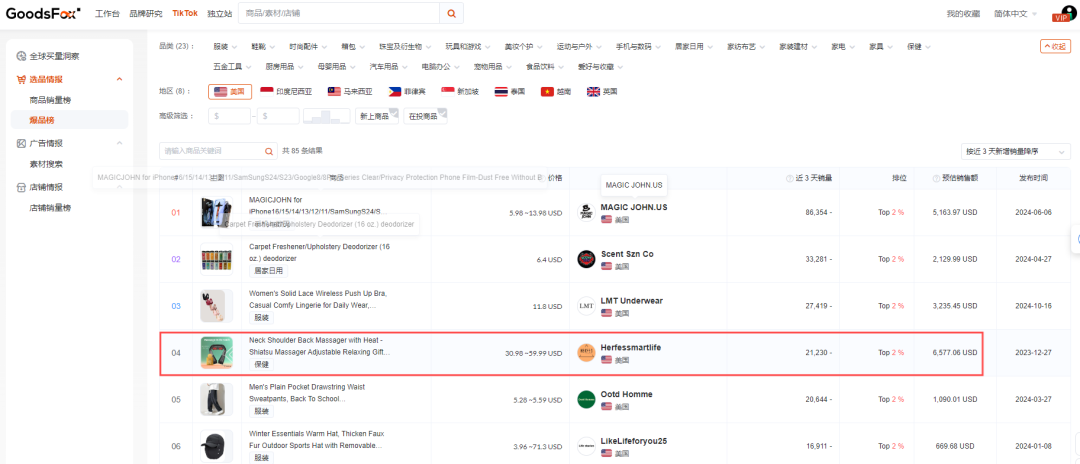
Task: Click the minimum price input field
Action: point(229,116)
